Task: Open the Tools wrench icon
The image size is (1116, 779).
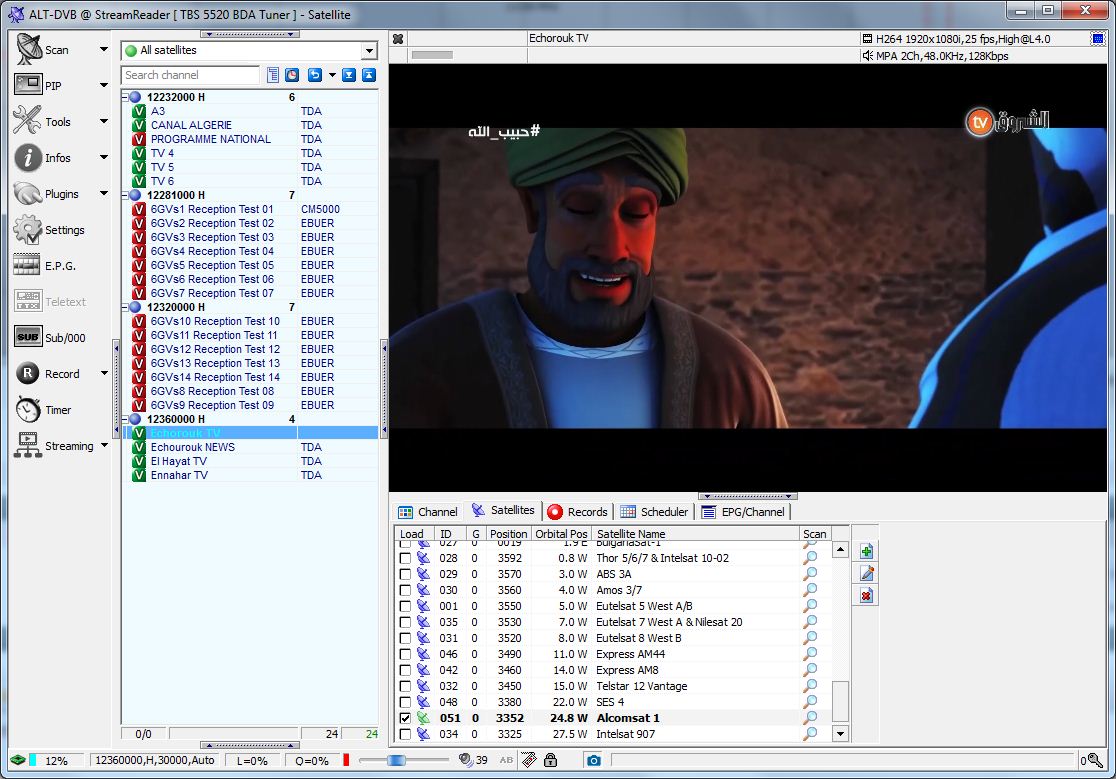Action: [27, 120]
